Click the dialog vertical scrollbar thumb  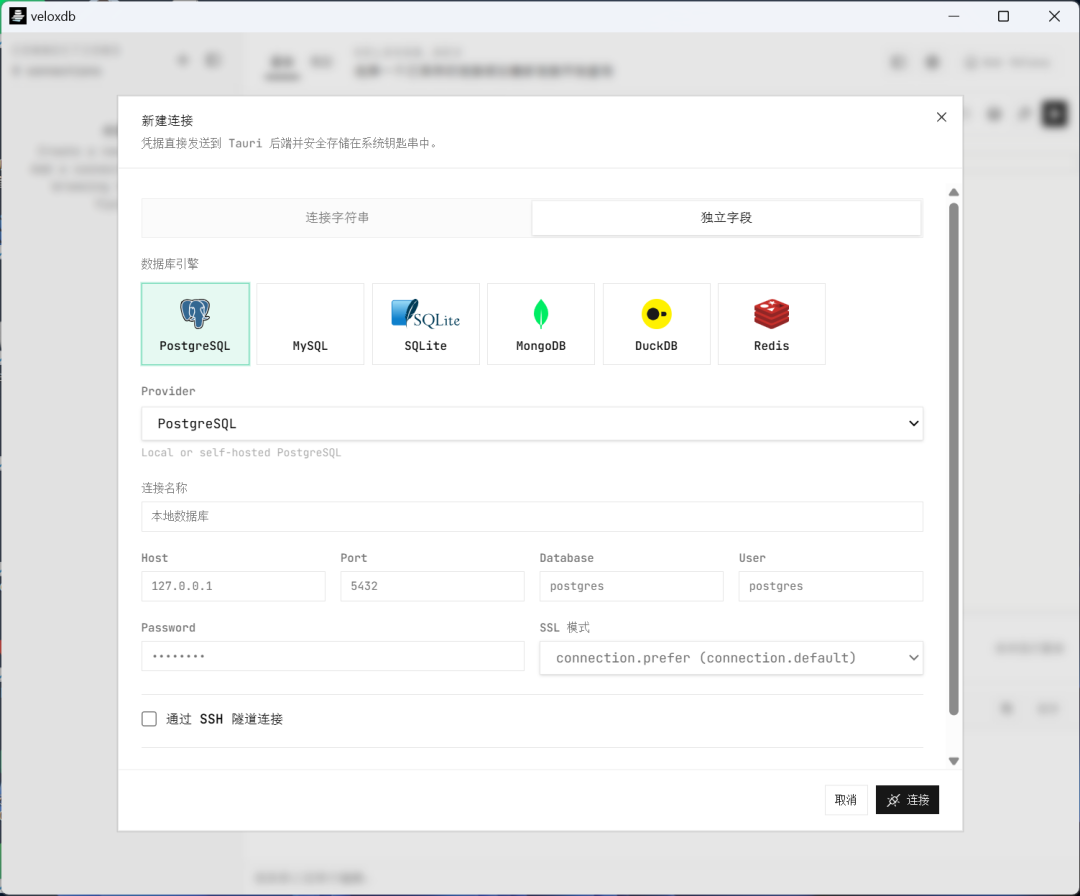click(x=954, y=459)
